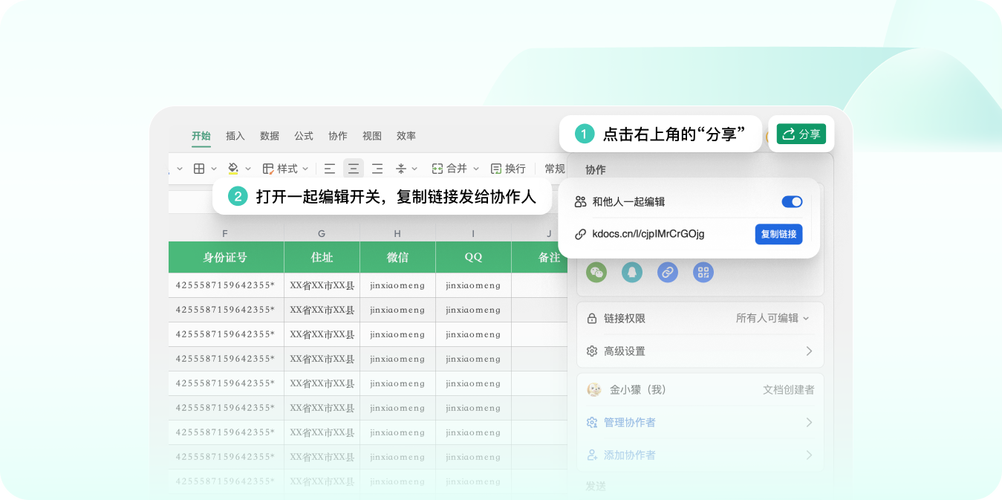Select column H header
1002x500 pixels.
397,233
